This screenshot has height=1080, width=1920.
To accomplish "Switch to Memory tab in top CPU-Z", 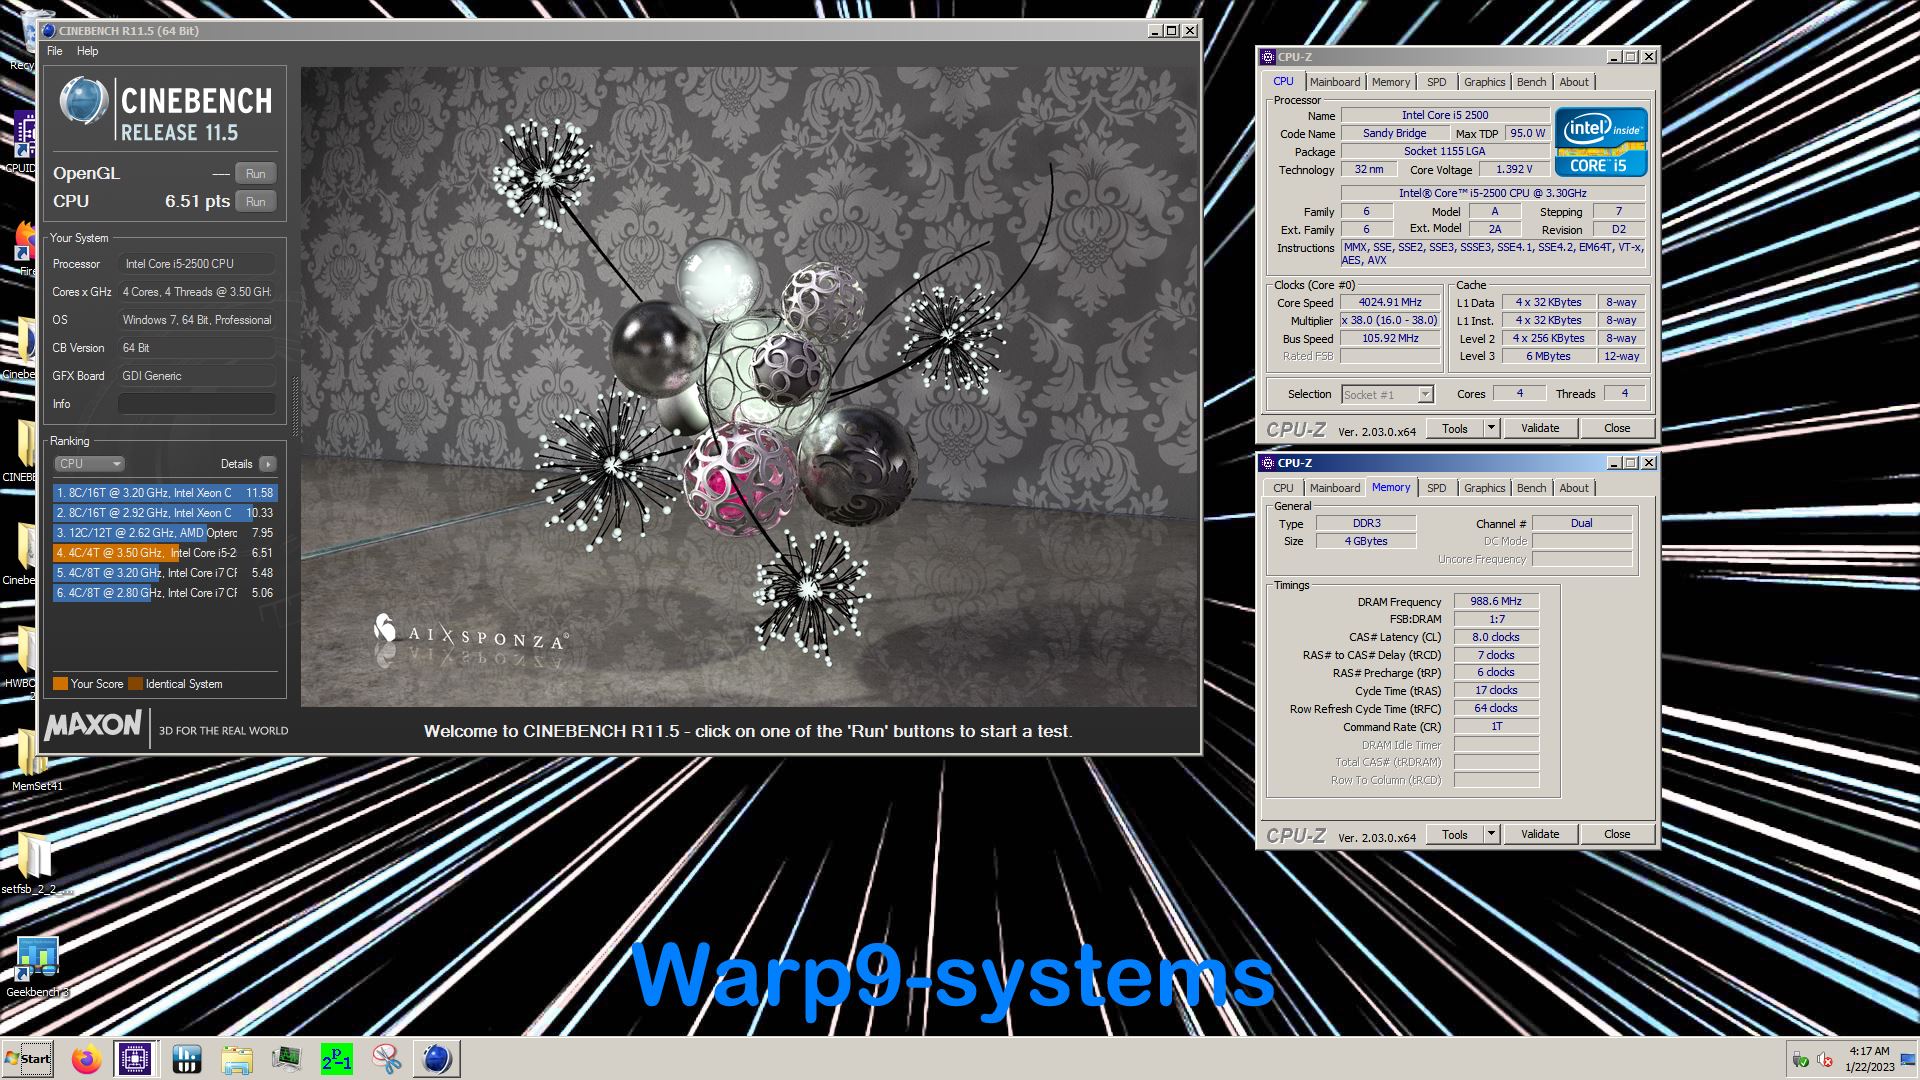I will point(1391,82).
